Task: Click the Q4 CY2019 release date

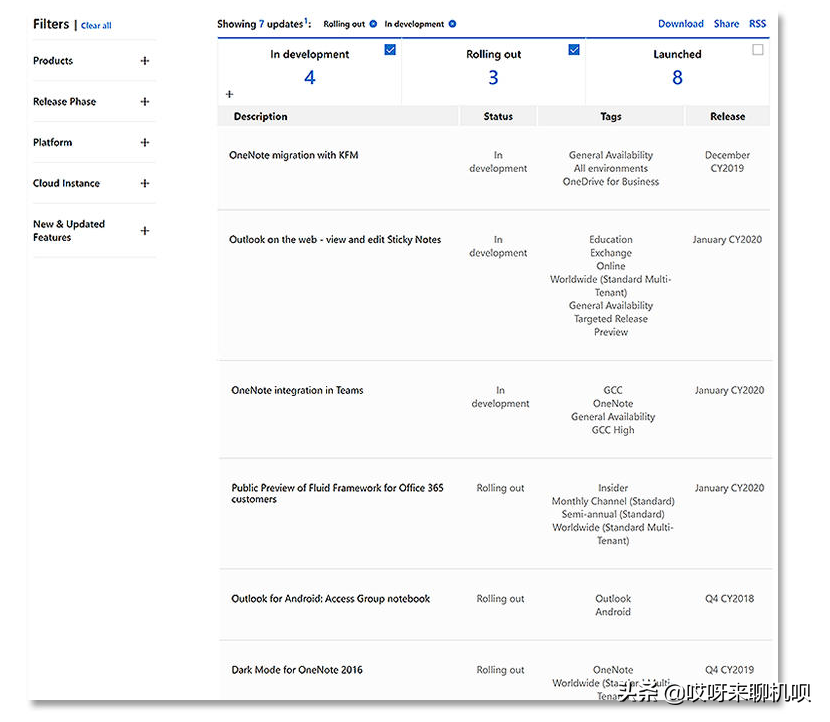Action: pyautogui.click(x=729, y=670)
